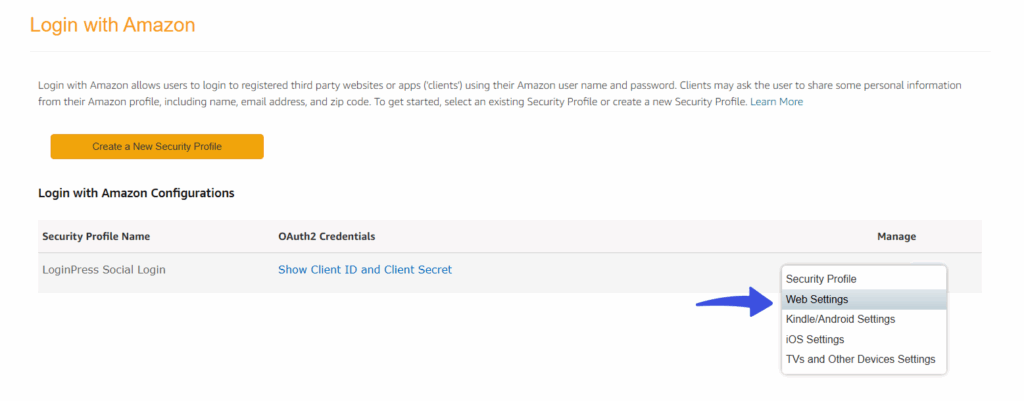
Task: Click the Login with Amazon Configurations heading
Action: [136, 193]
